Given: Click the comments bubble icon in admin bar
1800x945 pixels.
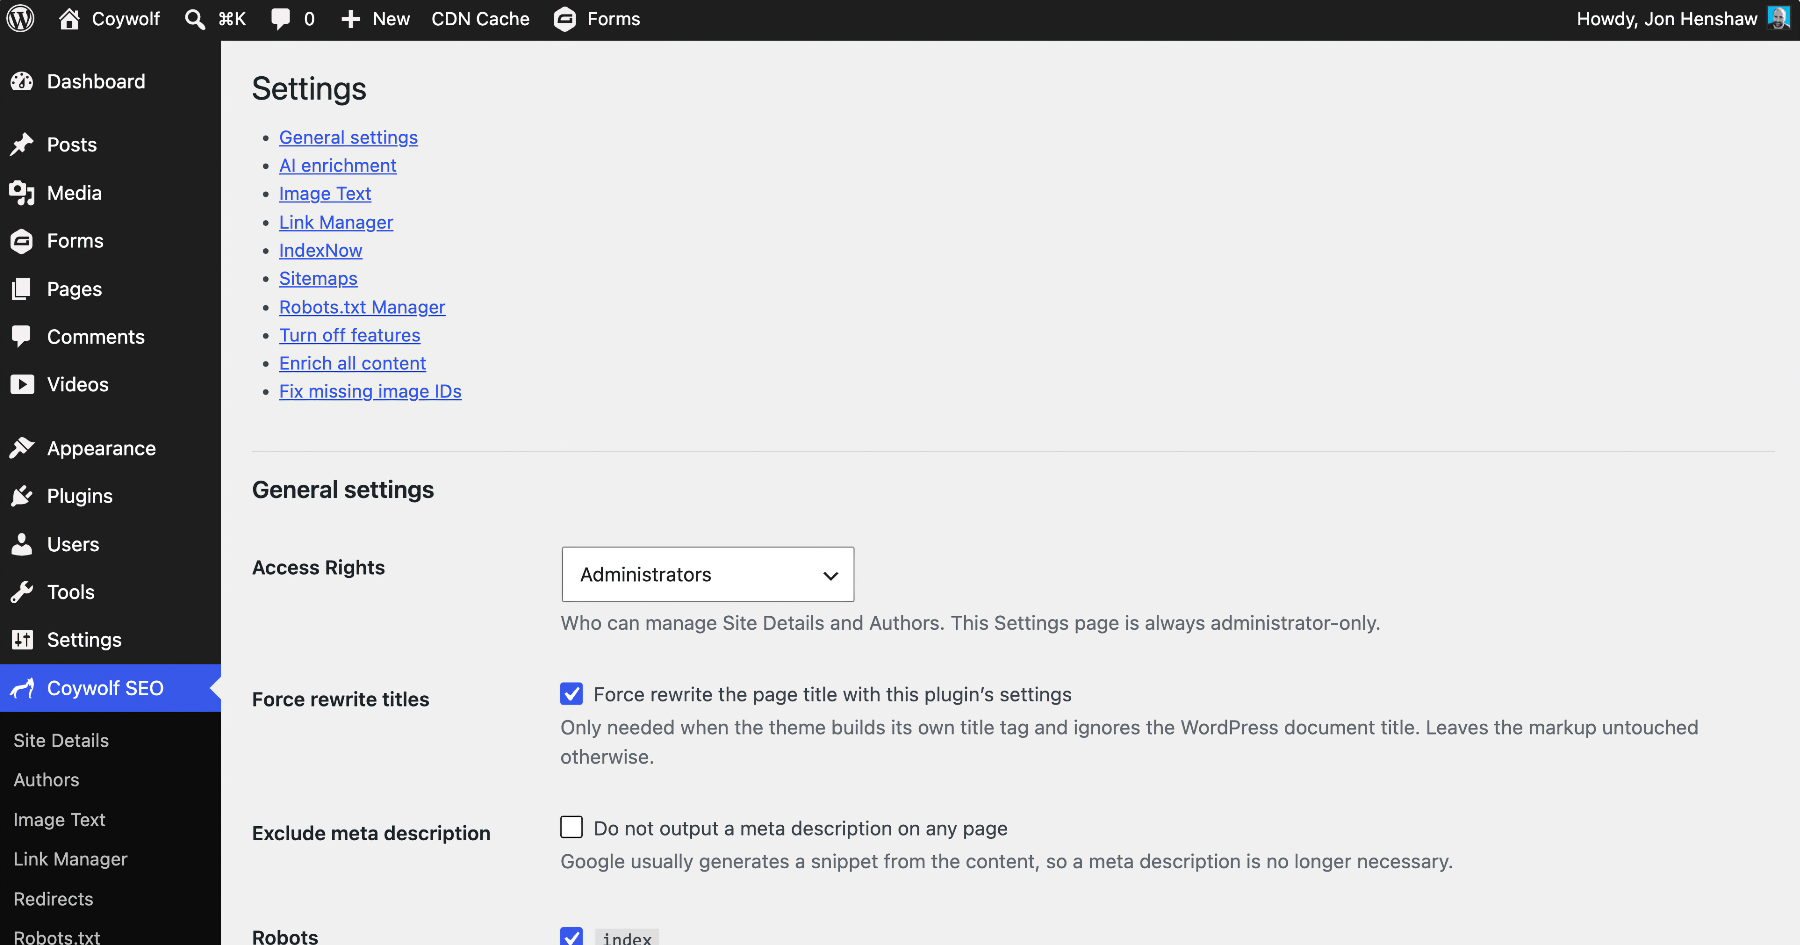Looking at the screenshot, I should pos(281,19).
